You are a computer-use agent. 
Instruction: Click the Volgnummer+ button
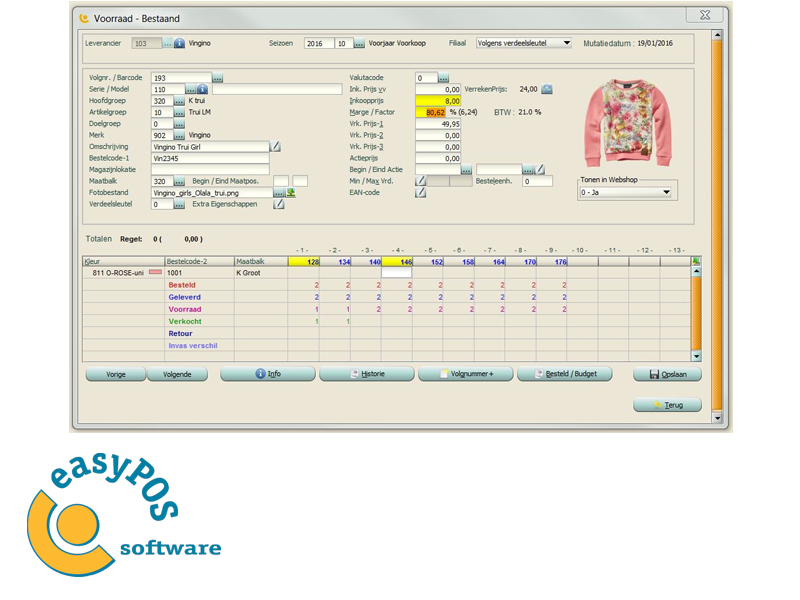pos(466,373)
